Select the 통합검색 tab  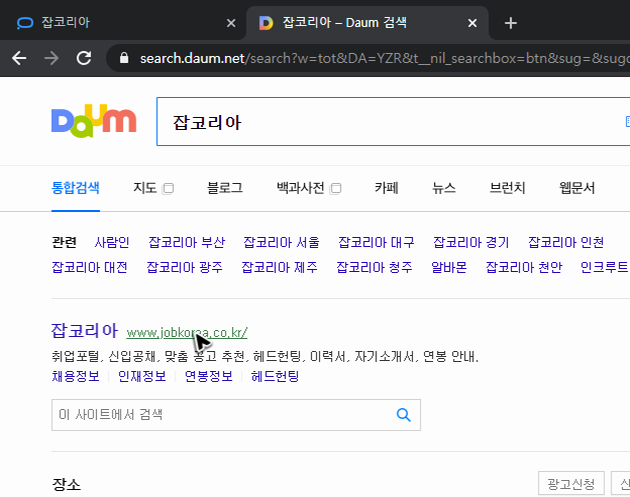tap(76, 188)
